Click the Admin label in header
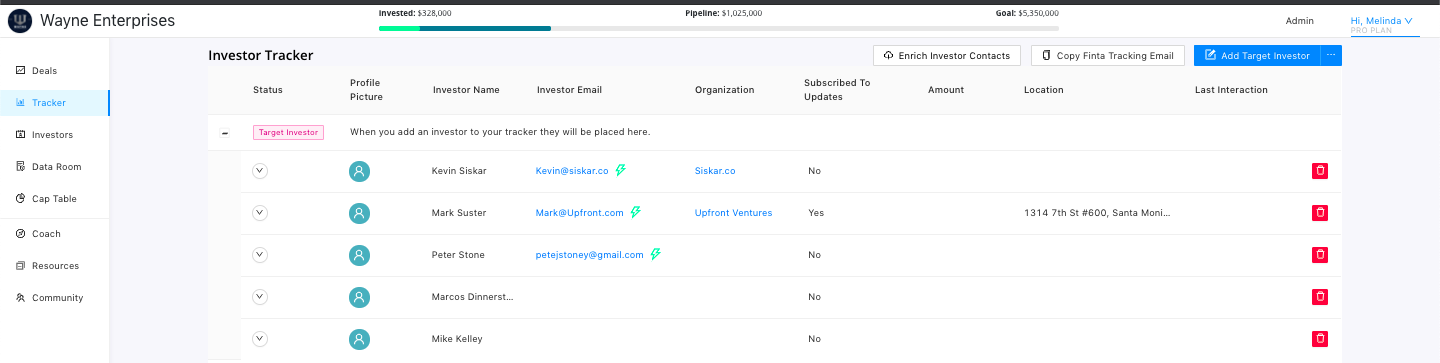 [1299, 21]
